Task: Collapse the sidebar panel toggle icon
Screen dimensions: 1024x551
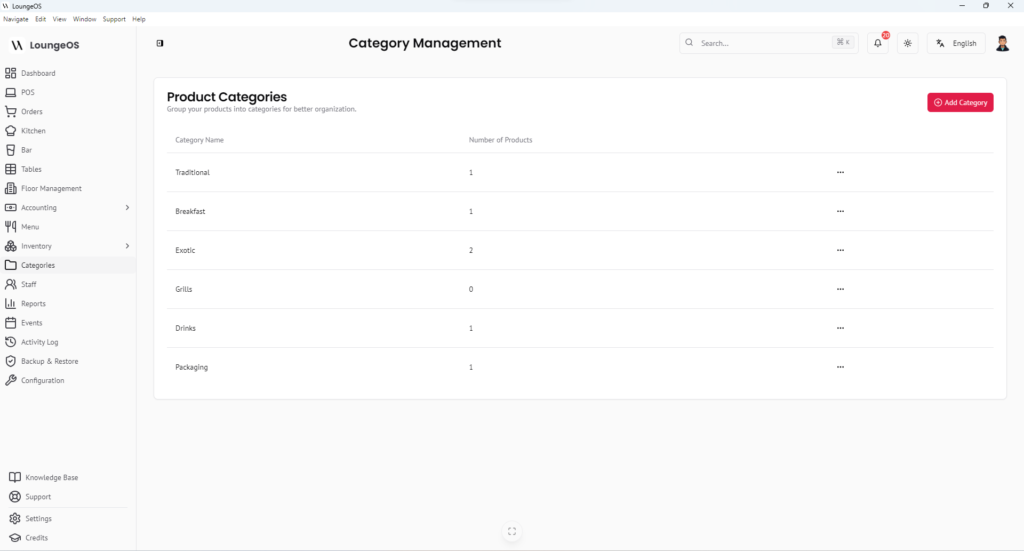Action: (160, 43)
